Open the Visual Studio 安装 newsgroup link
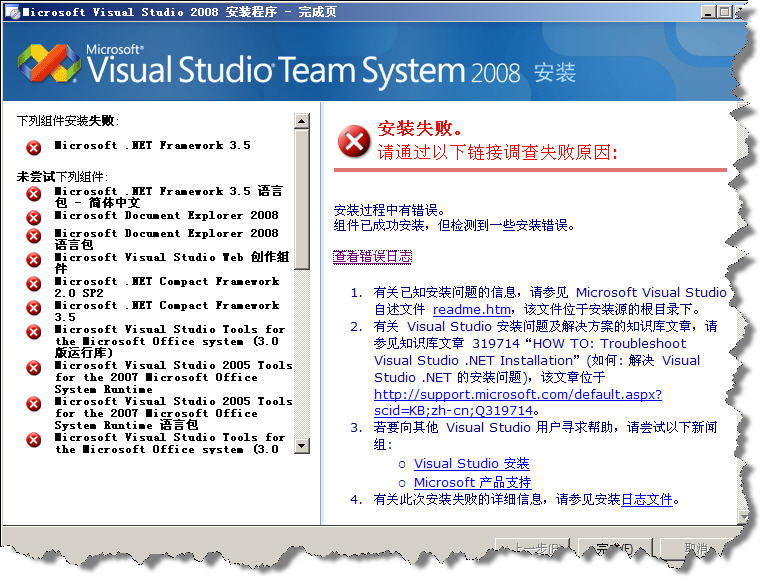762x578 pixels. (x=471, y=464)
